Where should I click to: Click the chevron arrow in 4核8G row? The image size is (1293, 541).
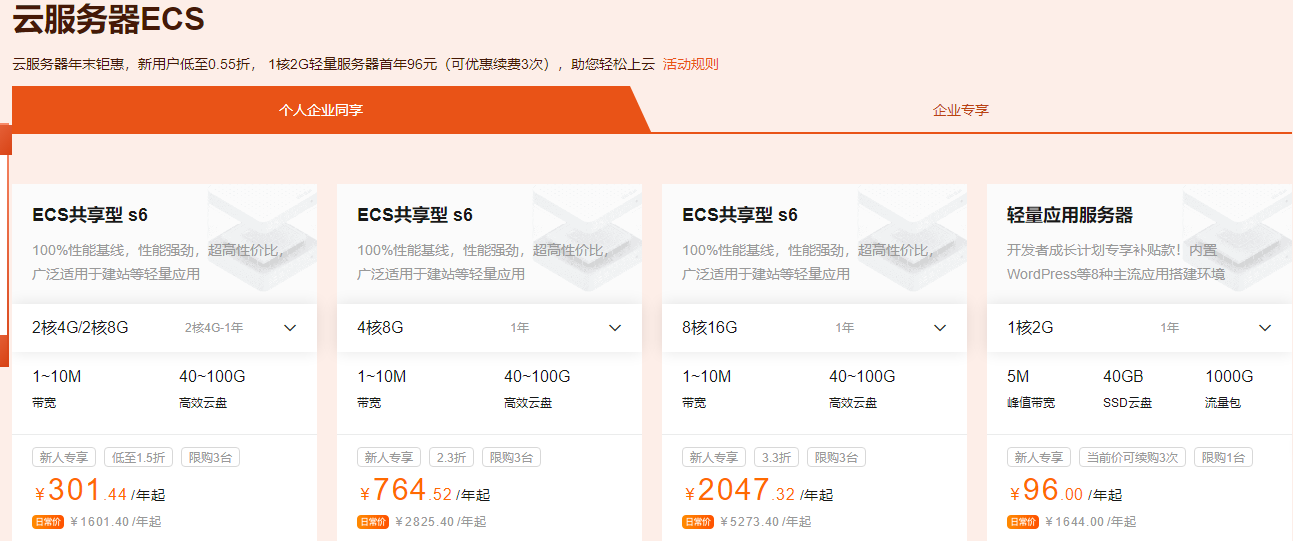click(615, 328)
